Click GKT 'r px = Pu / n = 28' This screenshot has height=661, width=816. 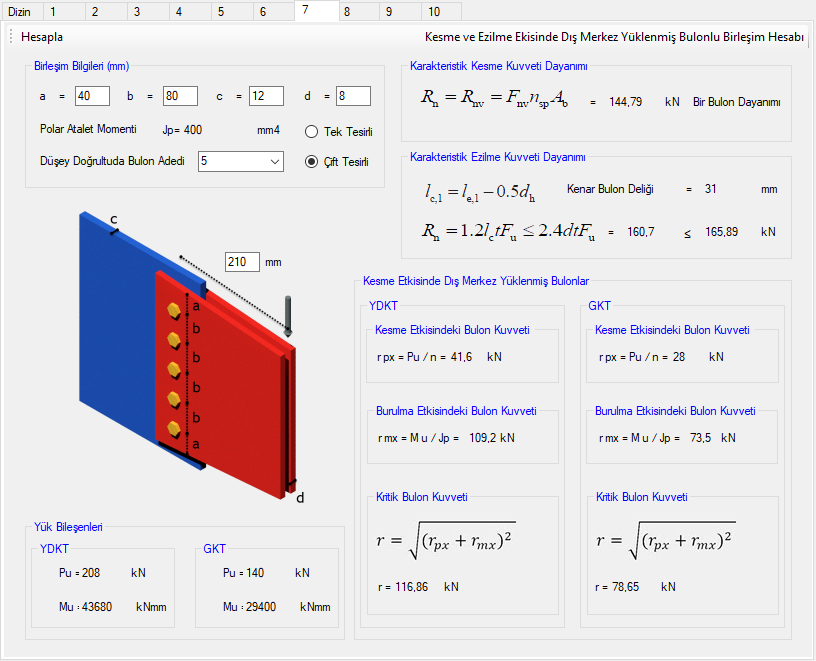[642, 357]
